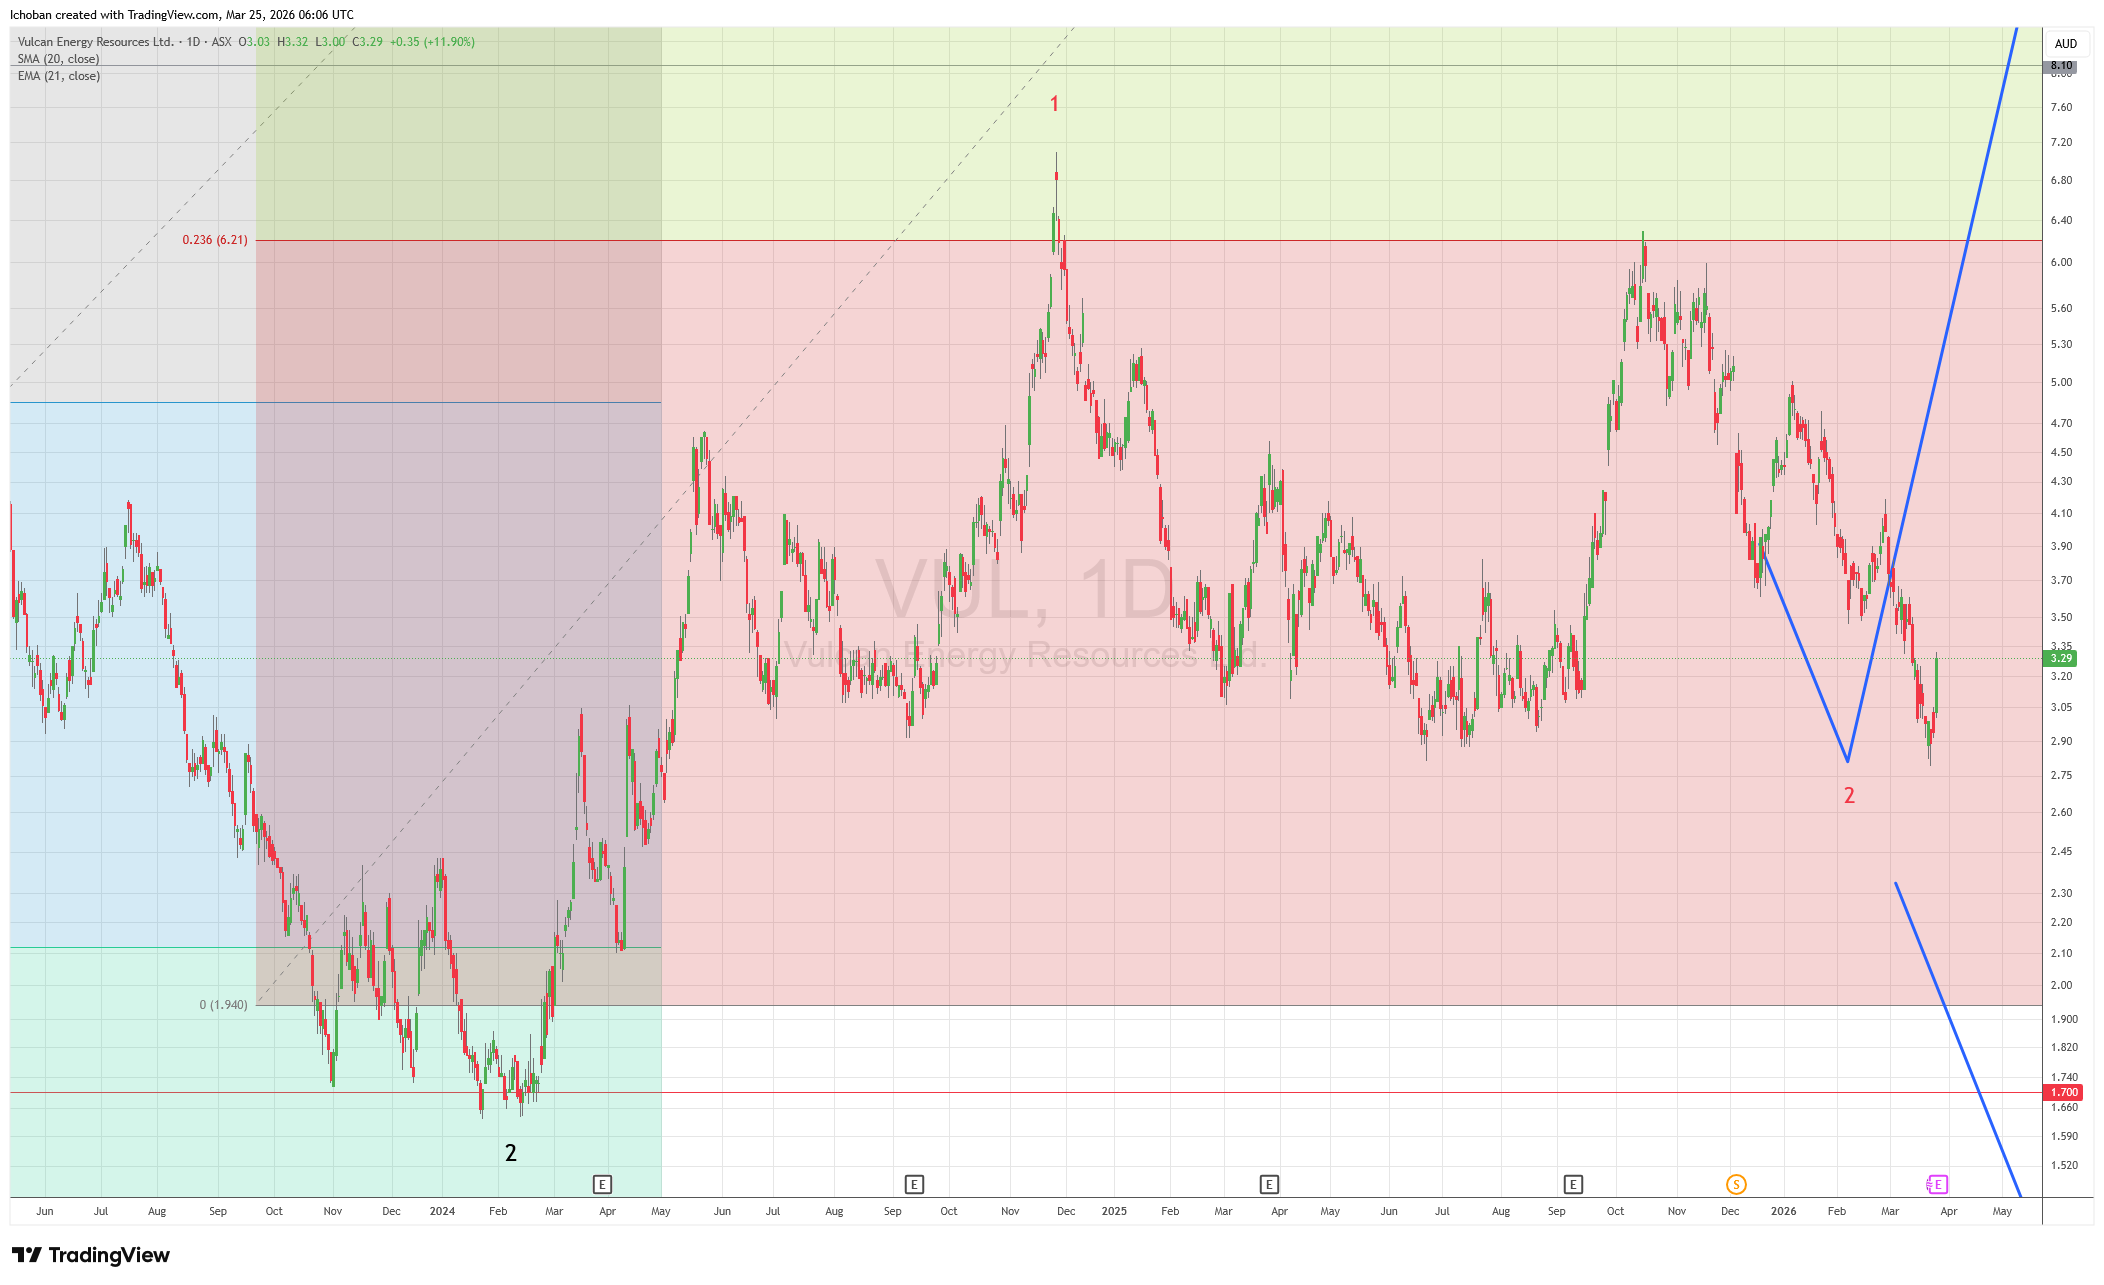Click the red 1.700 price label
Screen dimensions: 2104x1285
[2064, 1093]
